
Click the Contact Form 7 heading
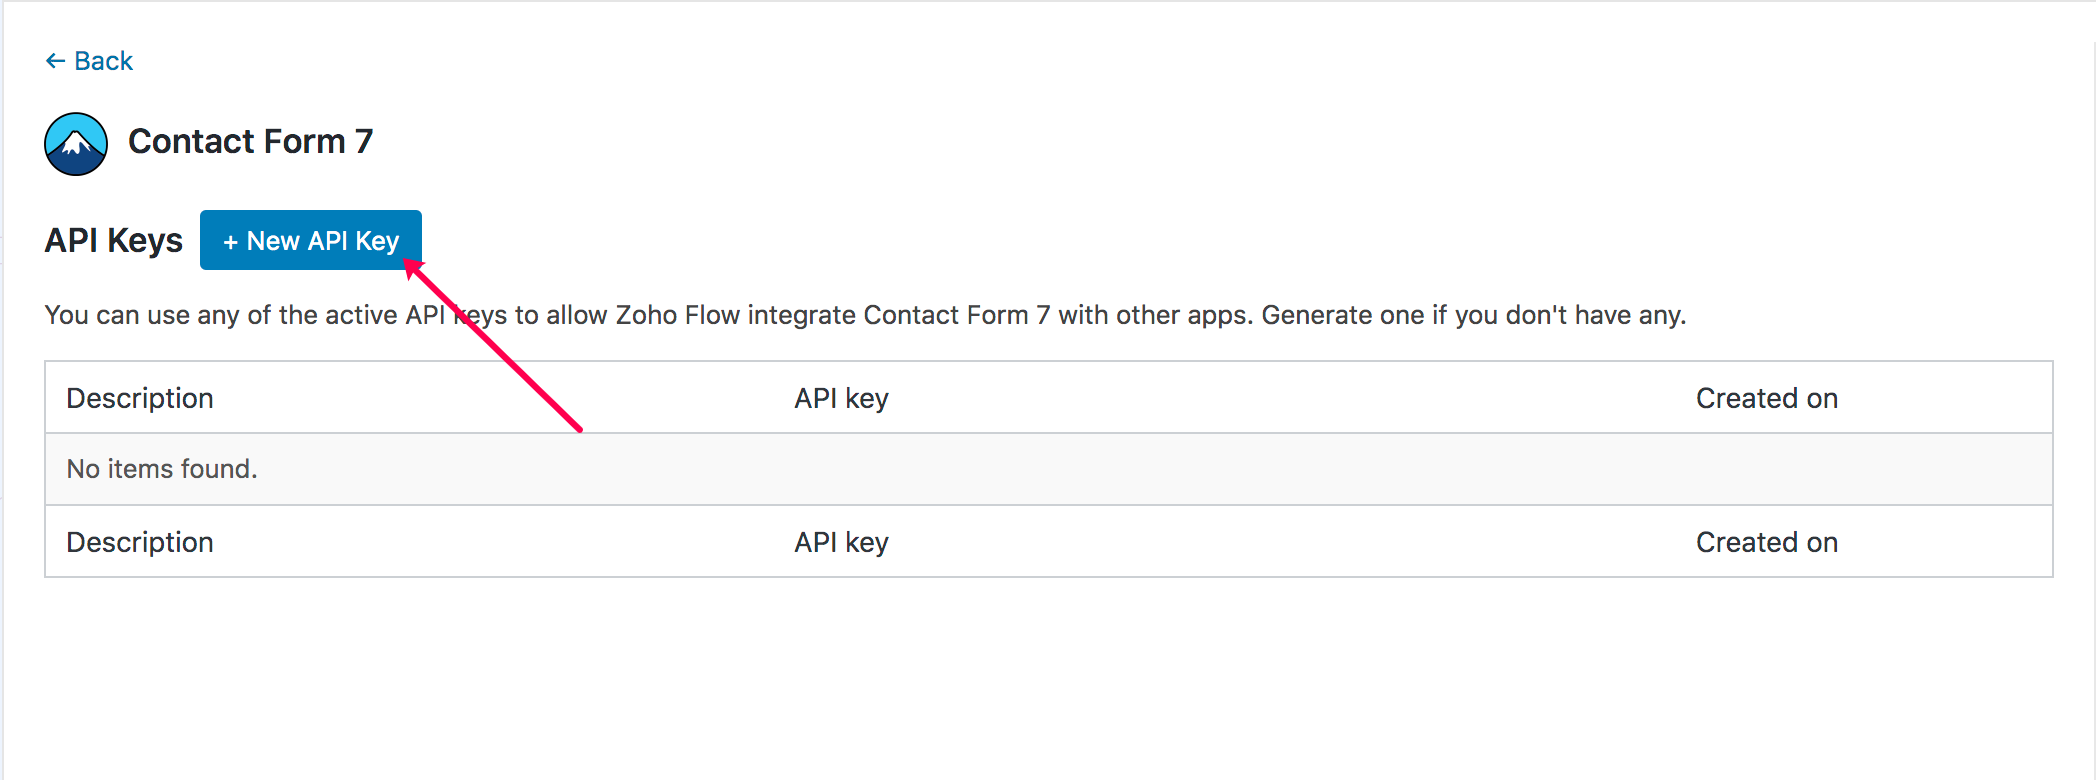[x=250, y=142]
